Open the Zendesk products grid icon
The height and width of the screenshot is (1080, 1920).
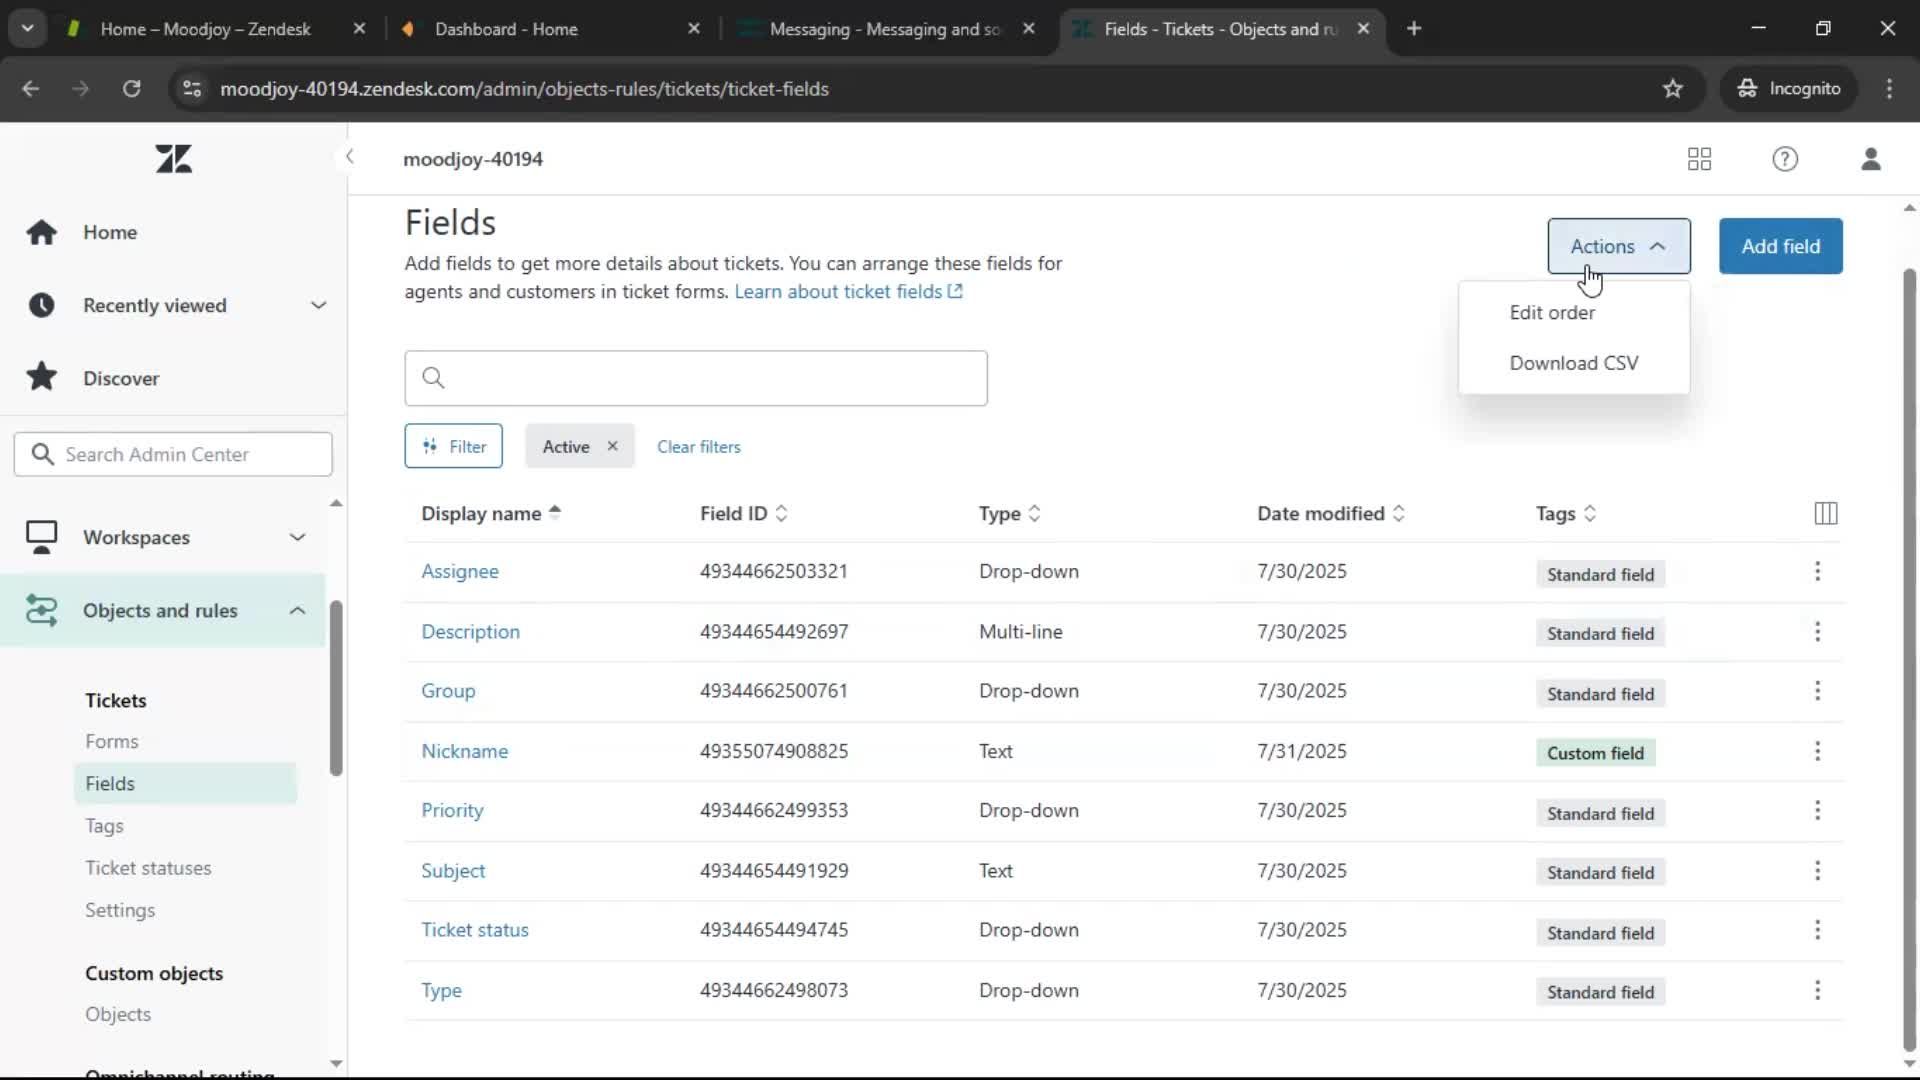pyautogui.click(x=1699, y=159)
